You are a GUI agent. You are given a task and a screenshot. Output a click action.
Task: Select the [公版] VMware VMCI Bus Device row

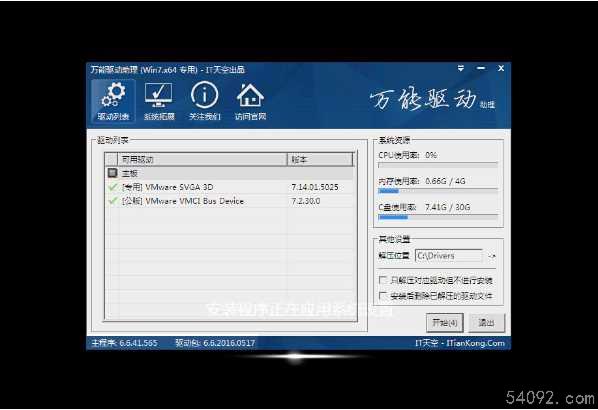pos(230,201)
